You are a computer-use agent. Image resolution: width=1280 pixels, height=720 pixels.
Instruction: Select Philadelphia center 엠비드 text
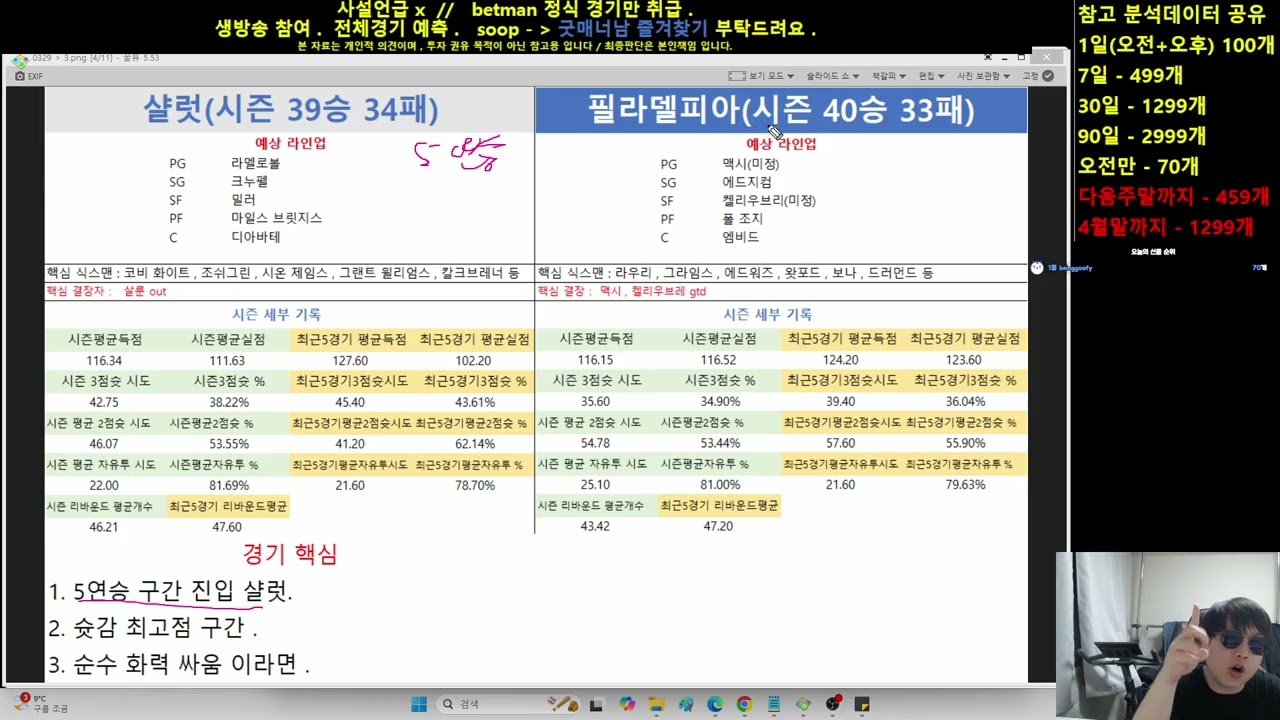click(x=741, y=237)
